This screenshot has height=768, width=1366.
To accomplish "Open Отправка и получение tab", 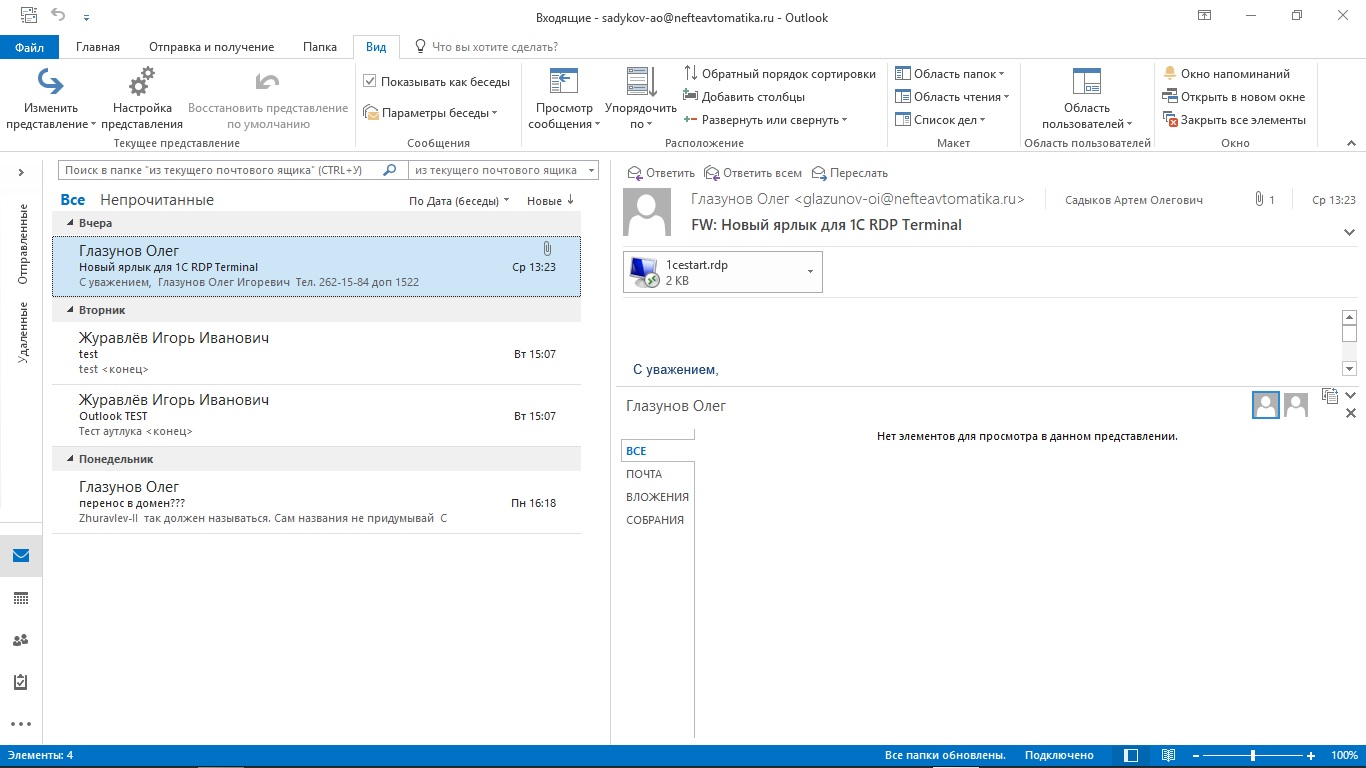I will click(x=212, y=47).
